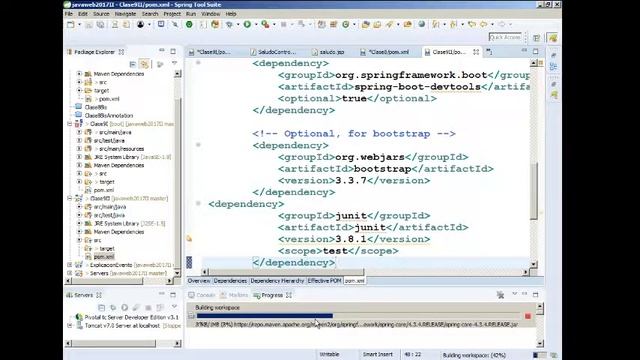The width and height of the screenshot is (640, 360).
Task: Toggle Link with Editor in Package Explorer
Action: coord(144,64)
